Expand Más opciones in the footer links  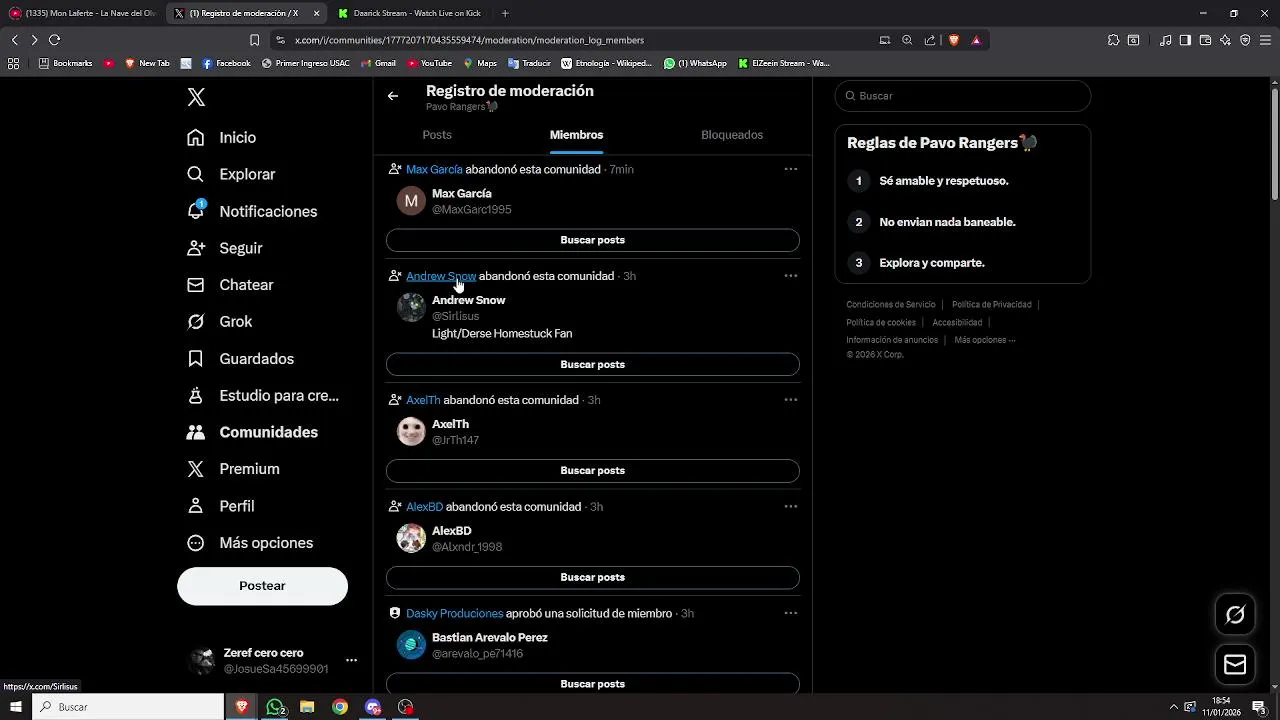pyautogui.click(x=985, y=340)
